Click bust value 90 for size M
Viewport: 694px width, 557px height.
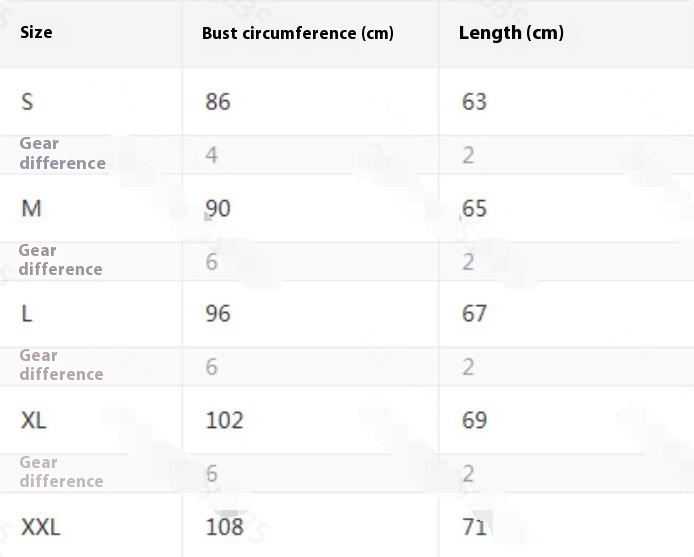[x=217, y=208]
